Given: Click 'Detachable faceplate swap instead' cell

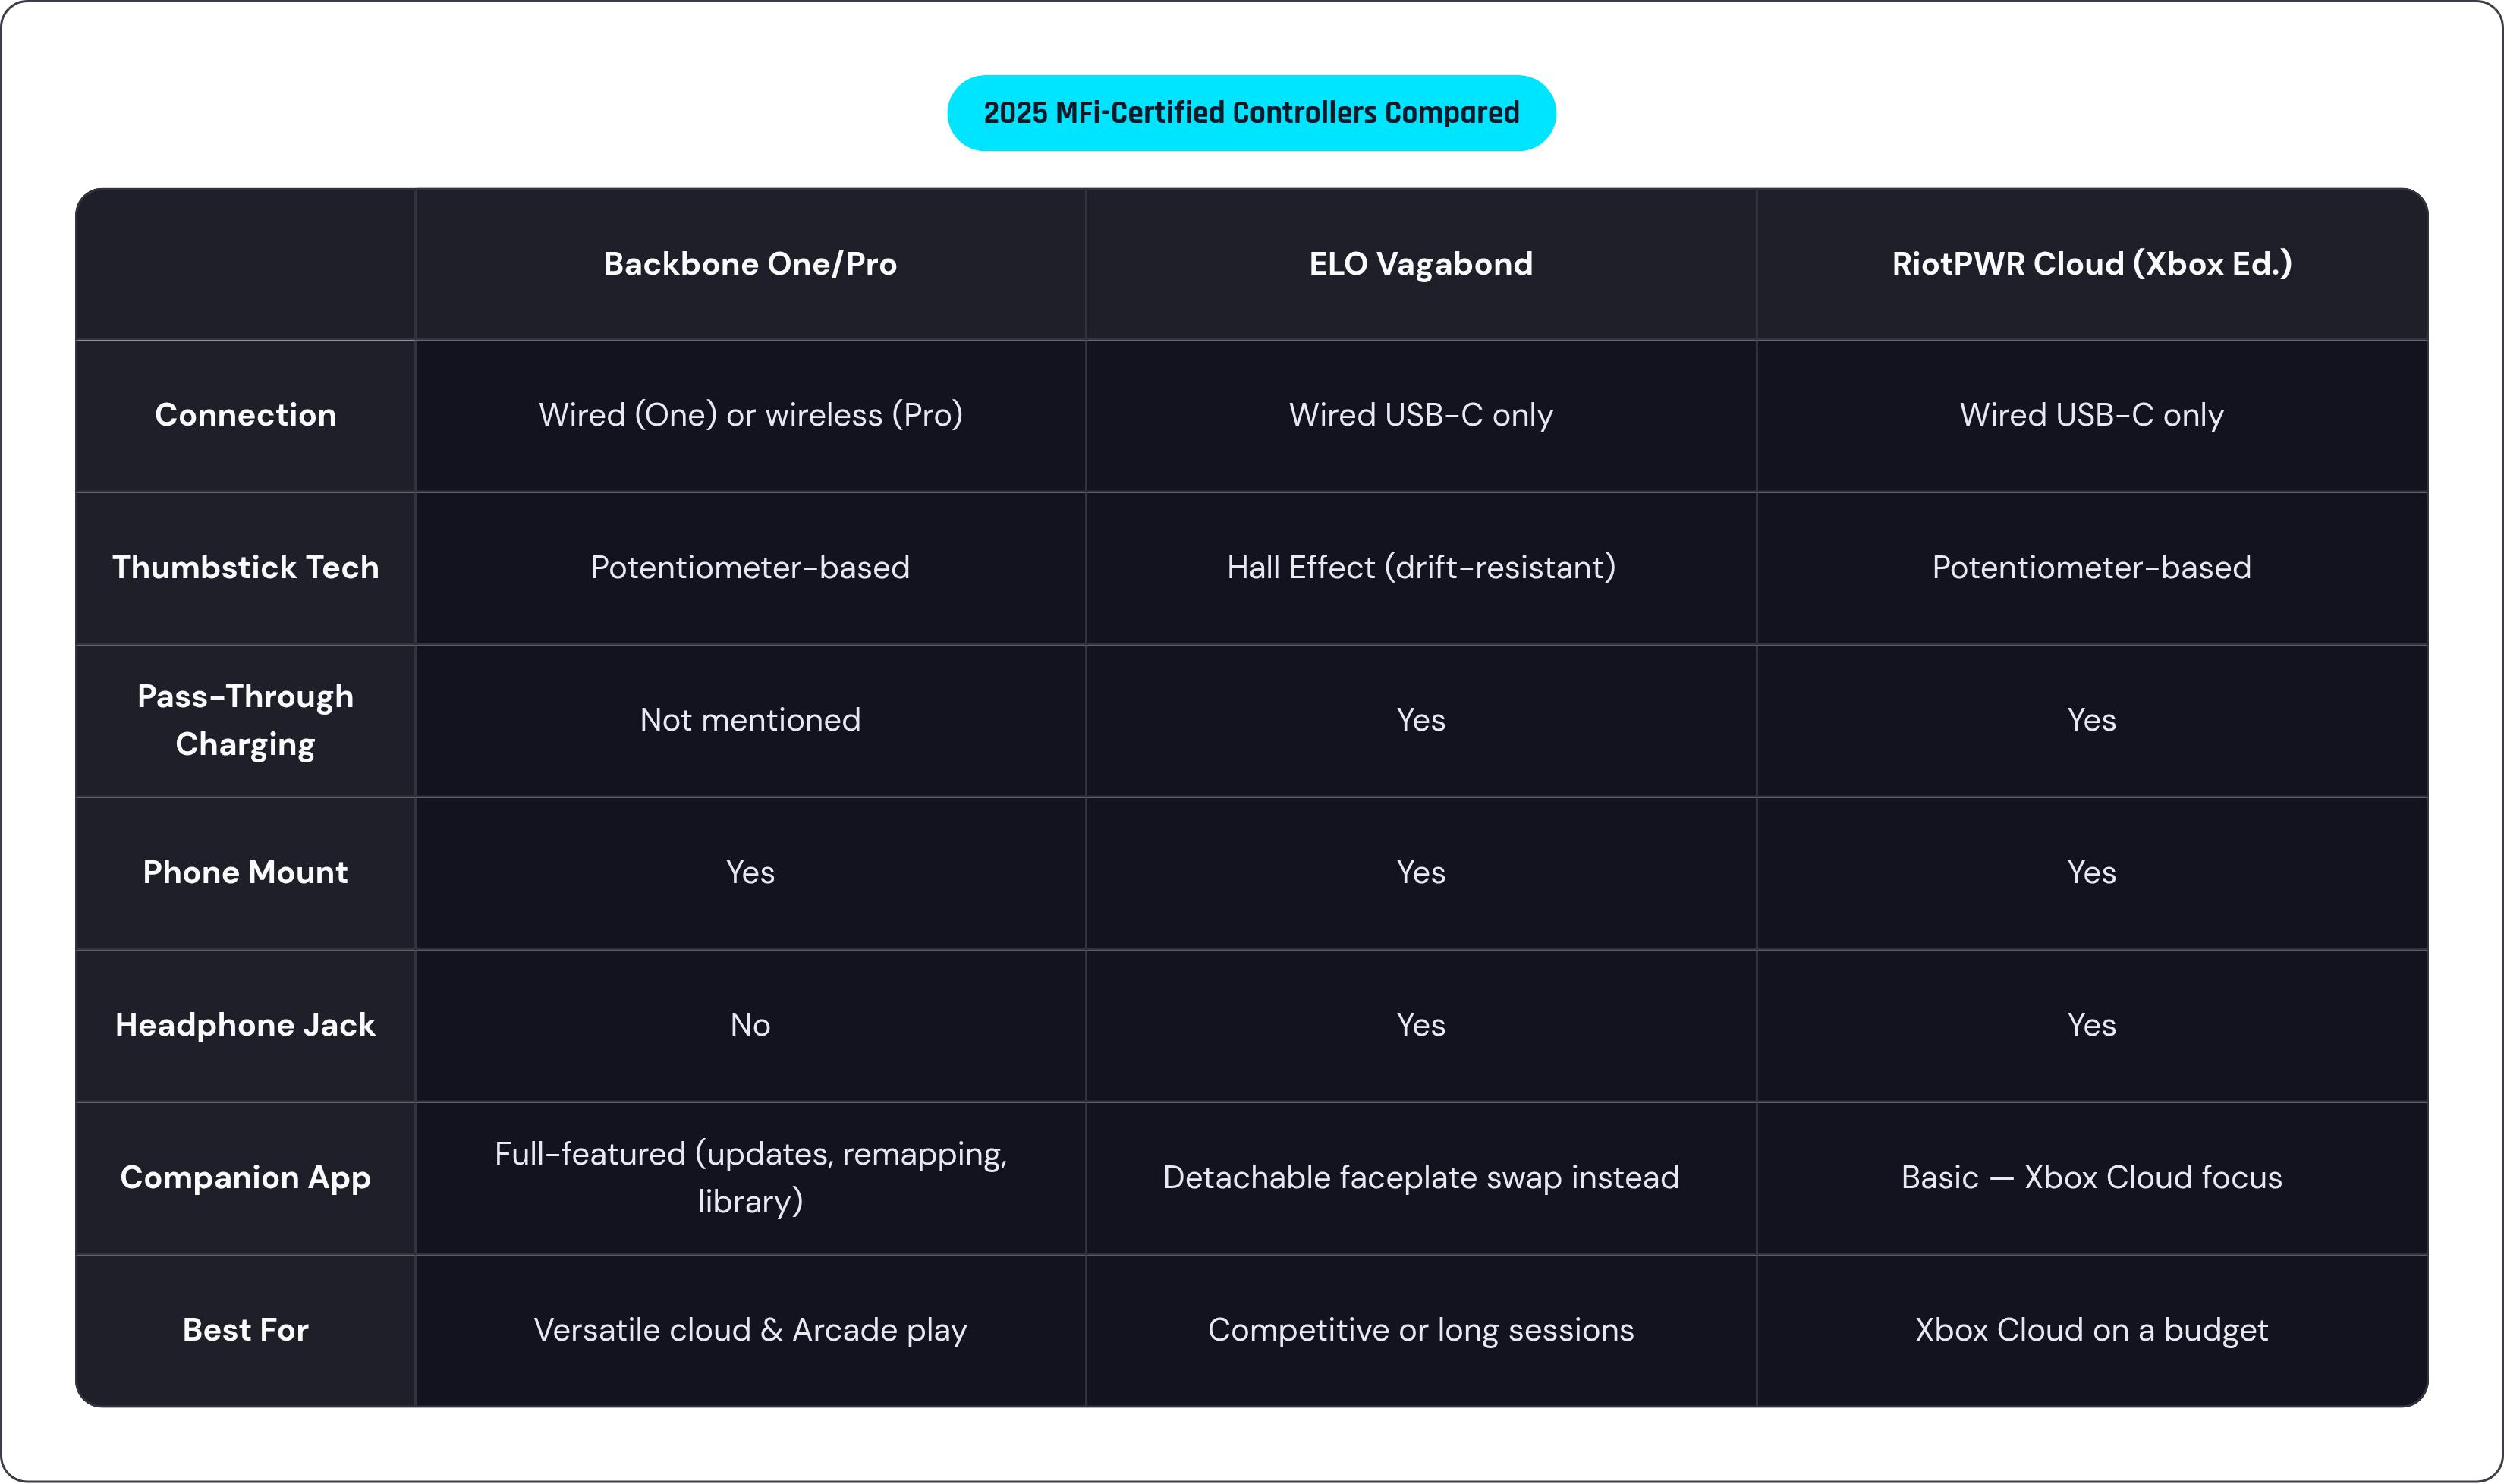Looking at the screenshot, I should point(1421,1178).
